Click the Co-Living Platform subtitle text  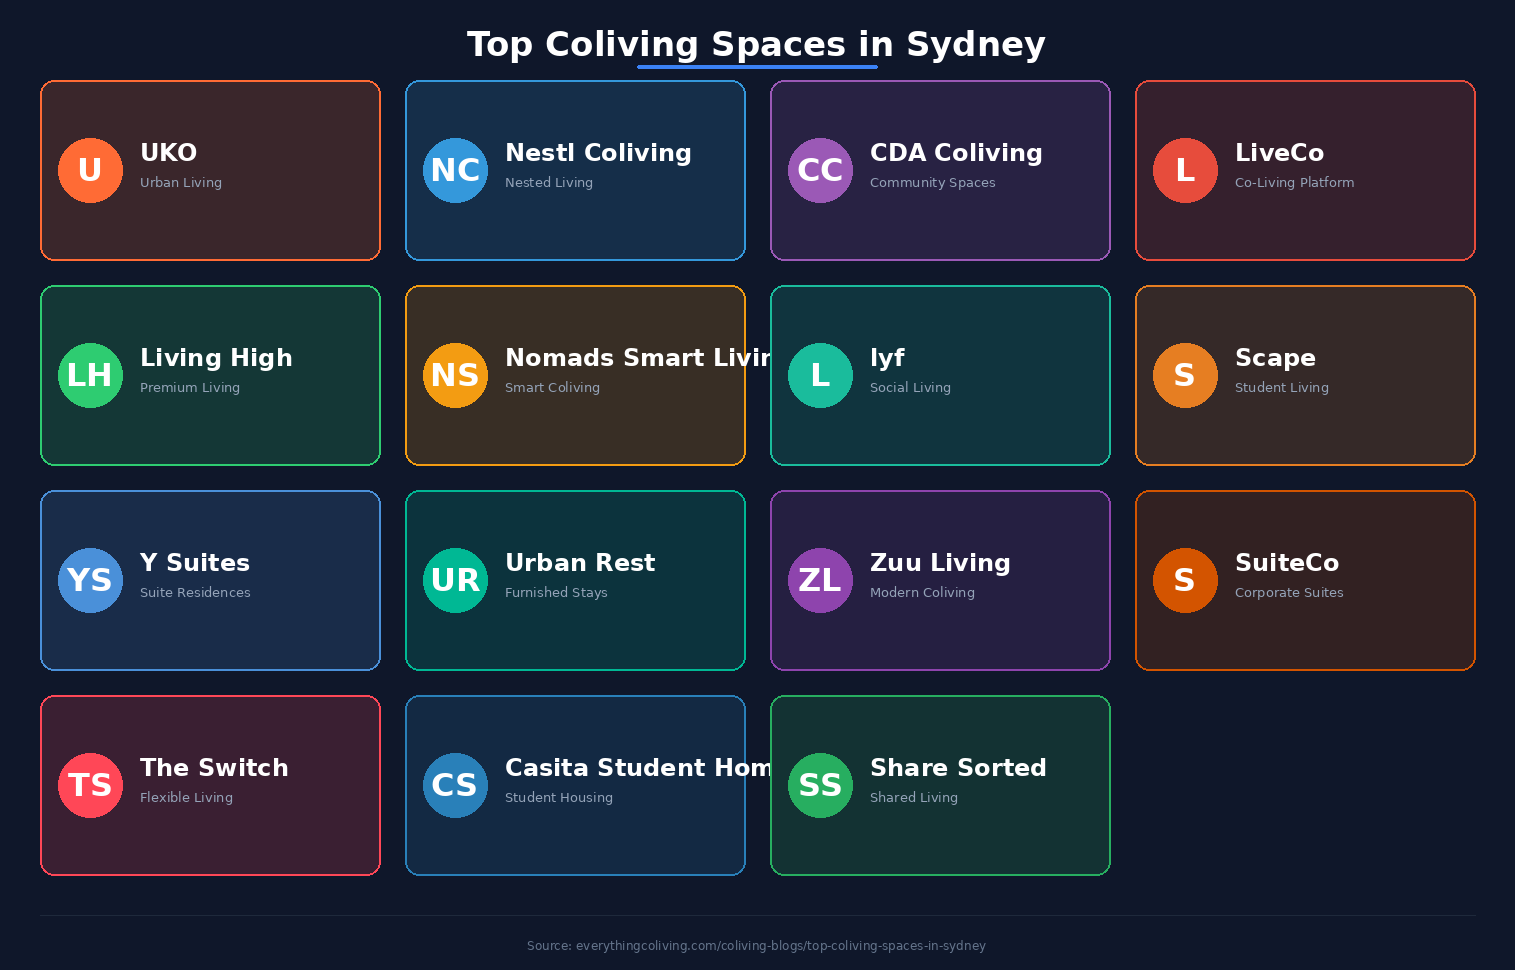pyautogui.click(x=1294, y=183)
